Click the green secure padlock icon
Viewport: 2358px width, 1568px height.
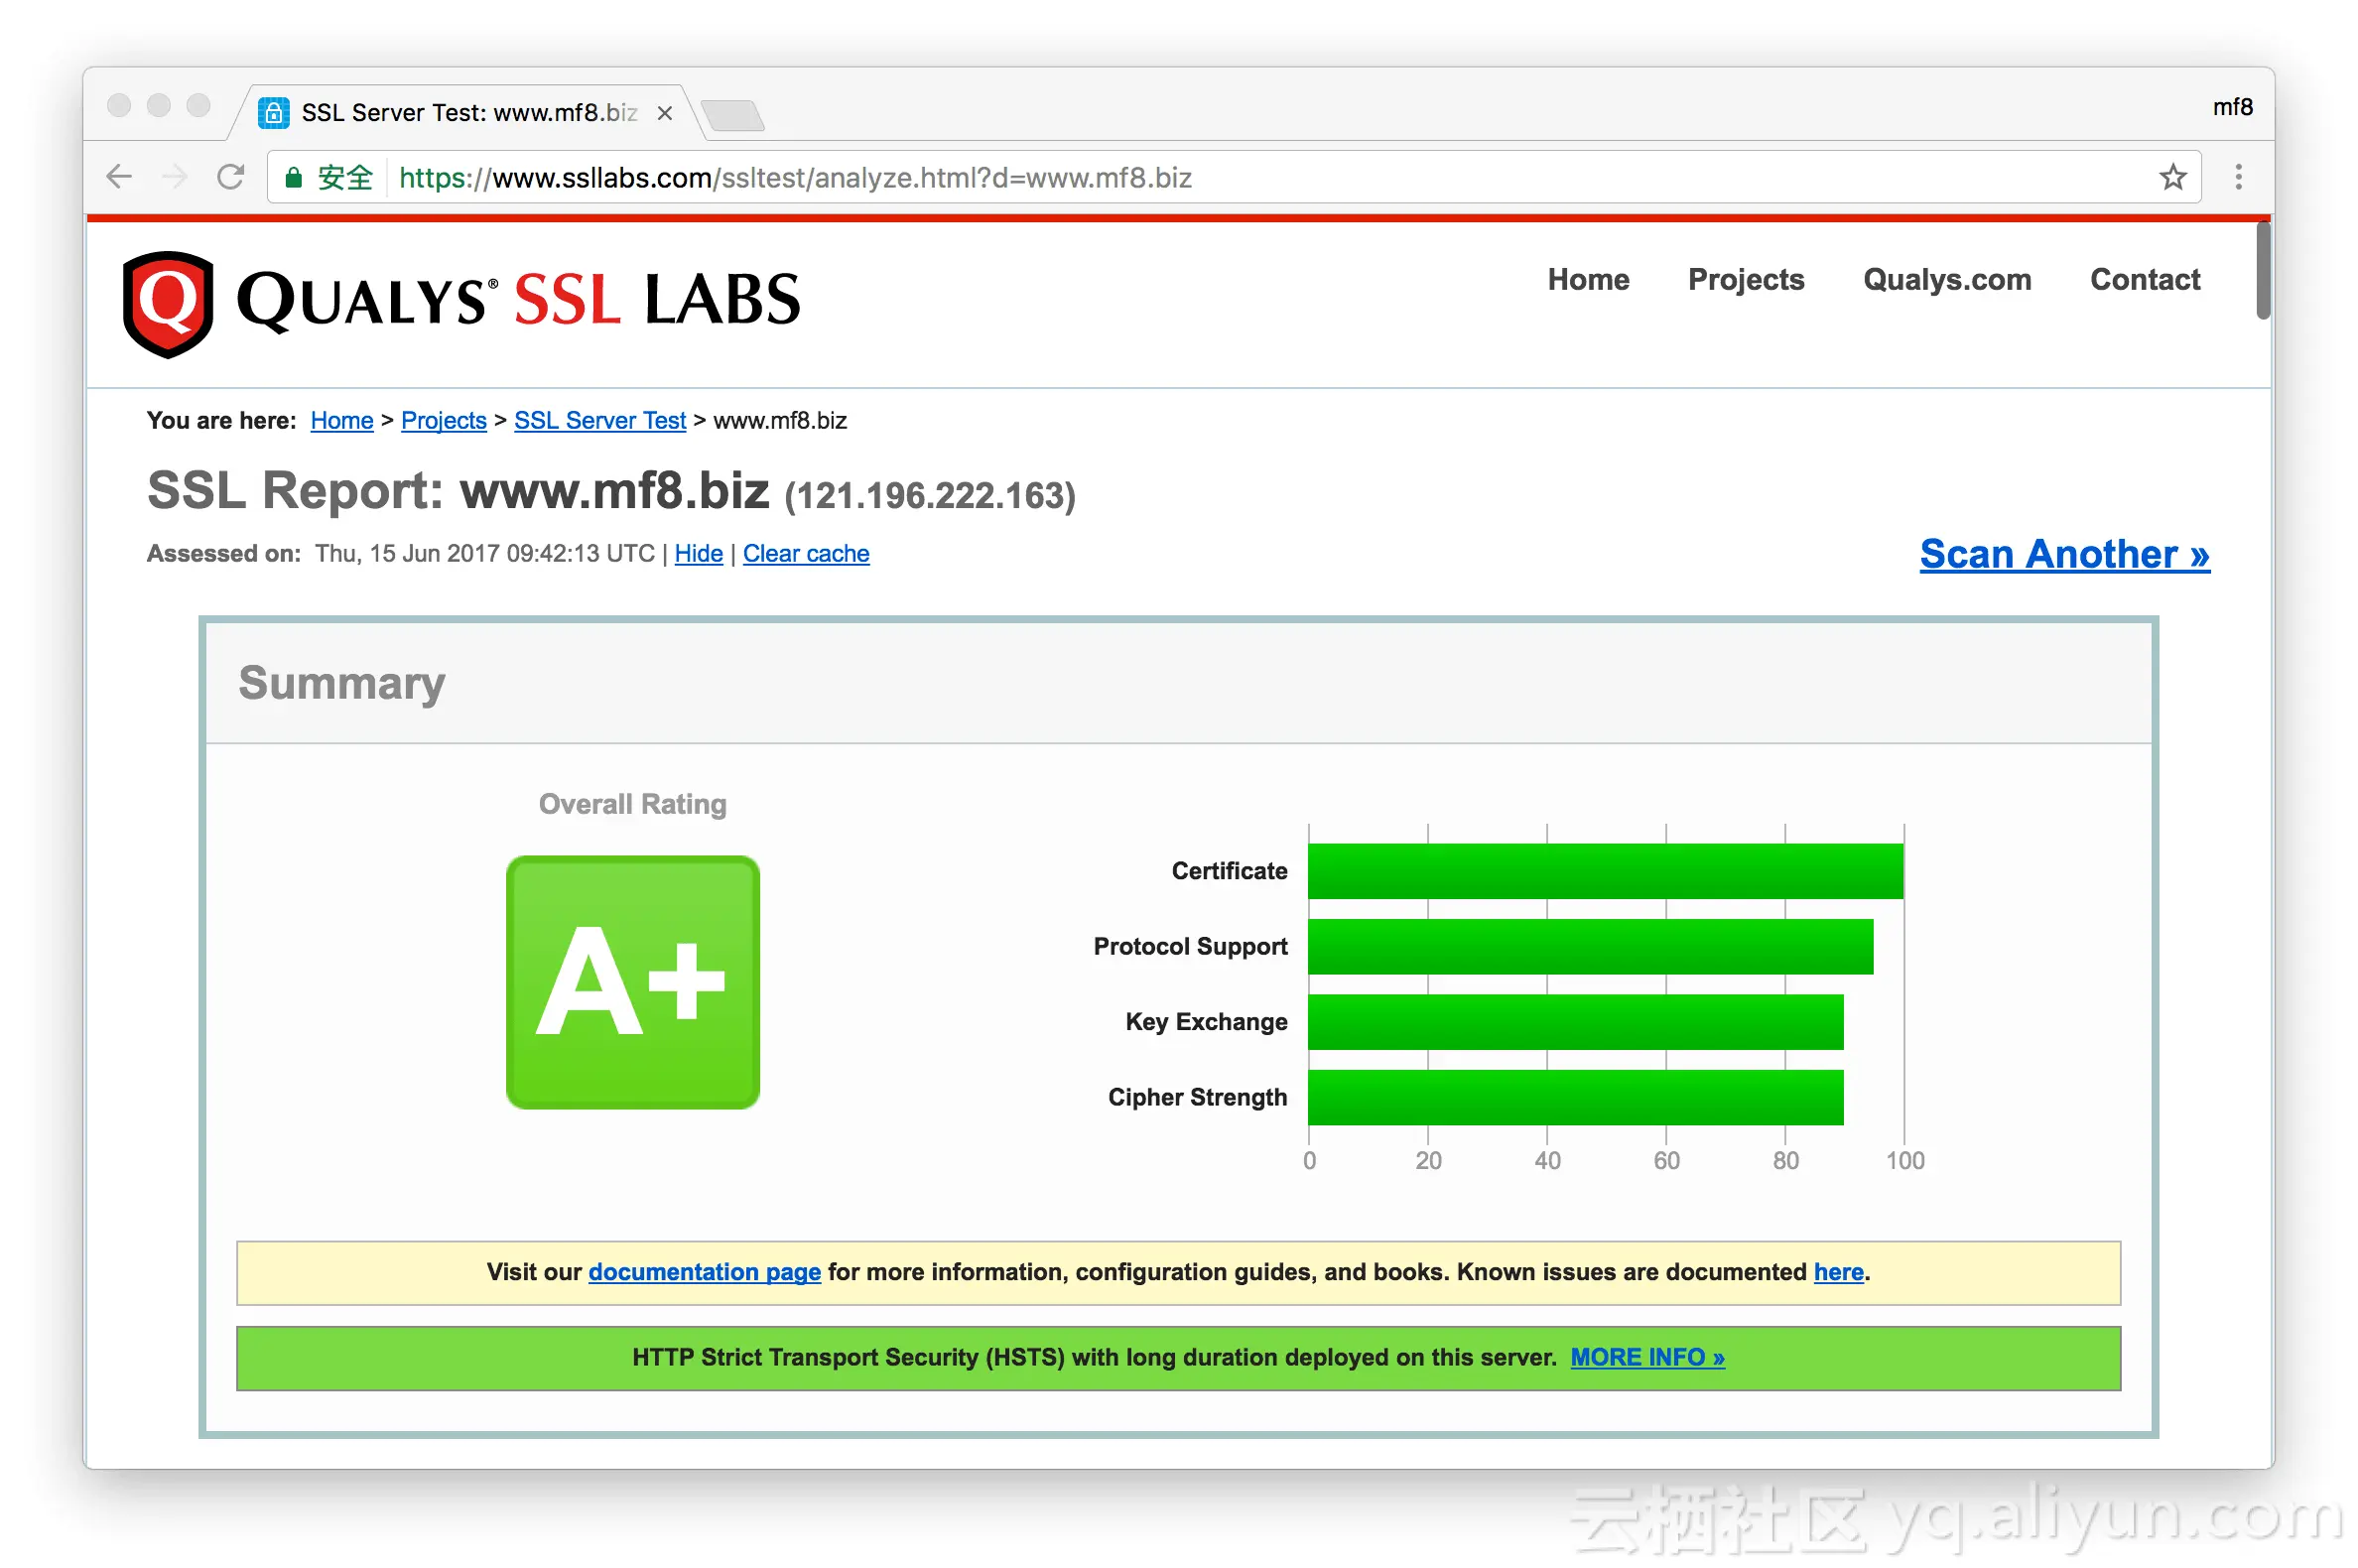click(x=293, y=178)
